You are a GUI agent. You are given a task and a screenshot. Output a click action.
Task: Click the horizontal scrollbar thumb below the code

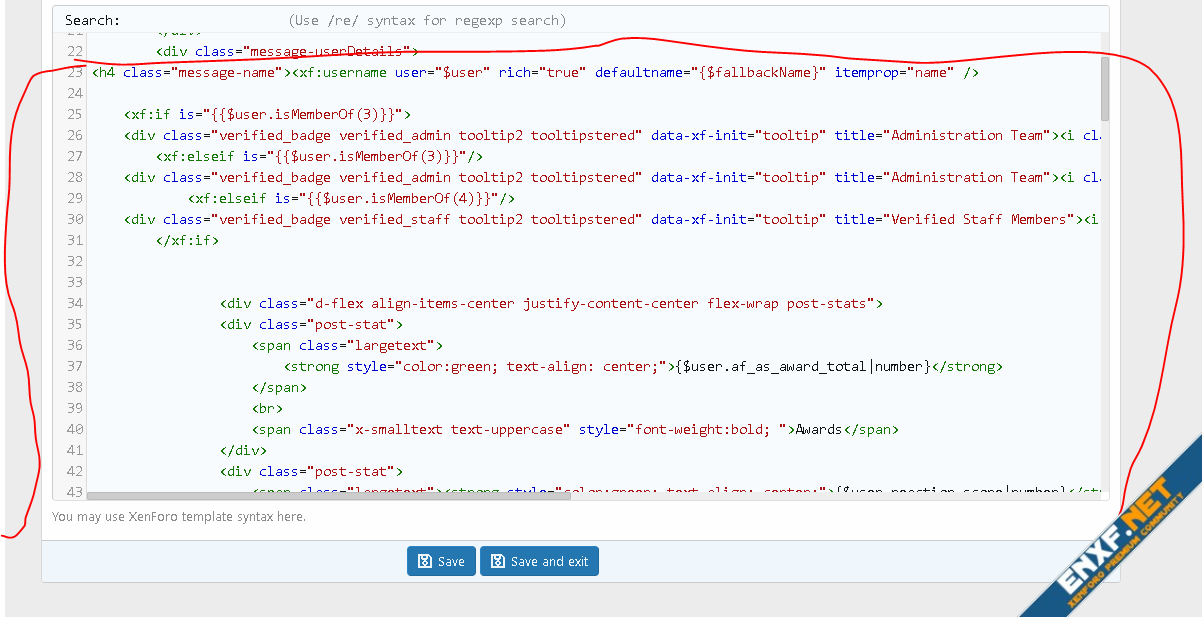(328, 495)
